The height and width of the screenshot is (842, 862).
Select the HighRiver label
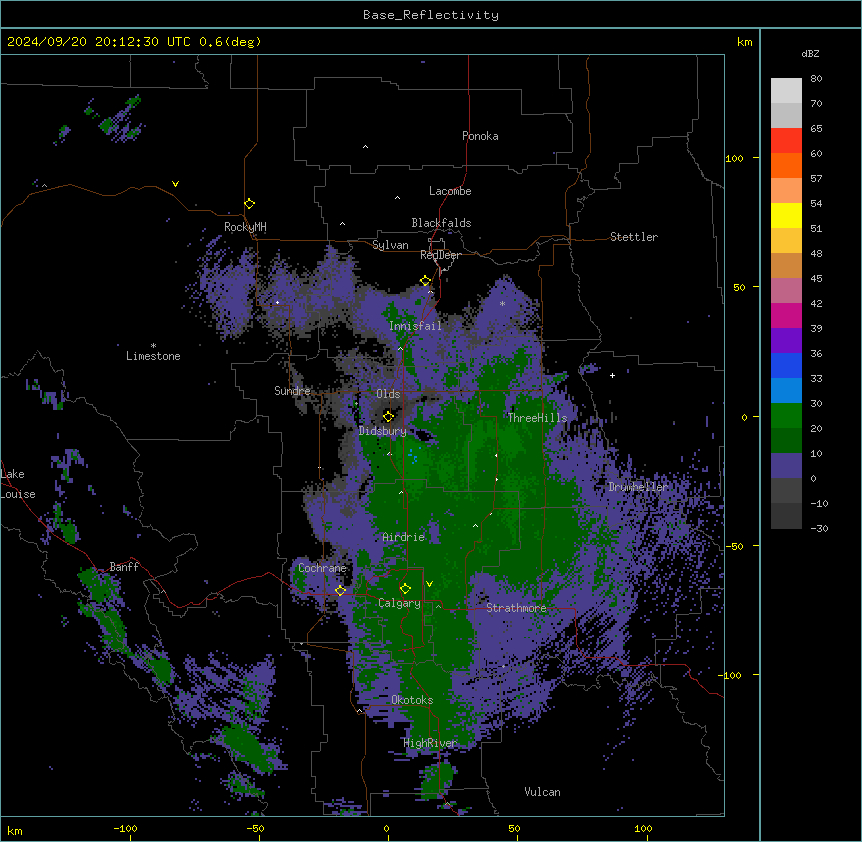(x=430, y=743)
